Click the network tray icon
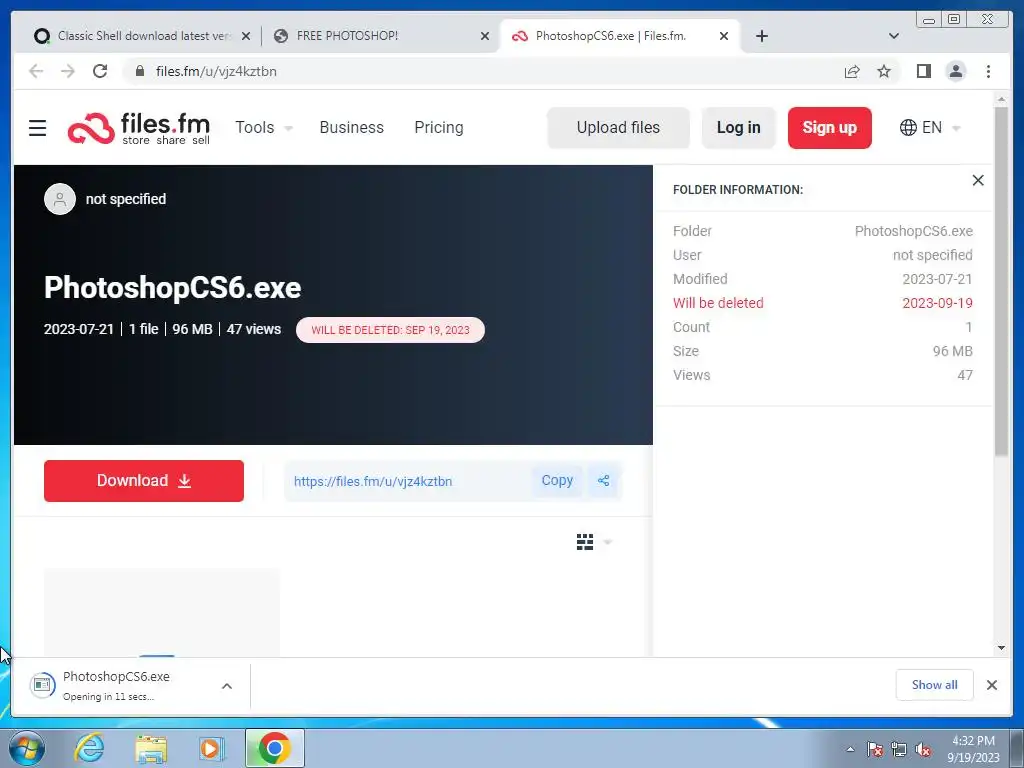The image size is (1024, 768). (899, 749)
